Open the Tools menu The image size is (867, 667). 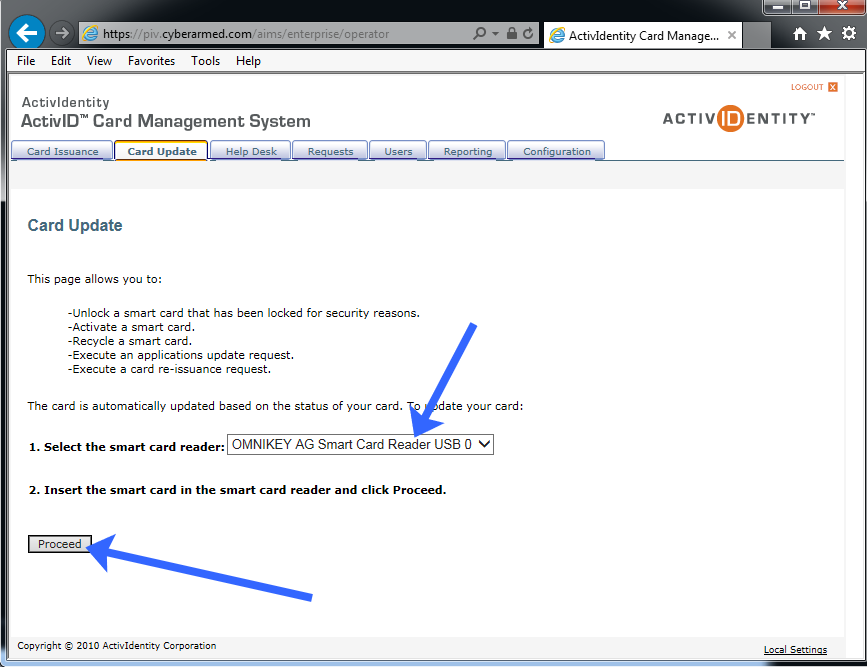[x=206, y=61]
